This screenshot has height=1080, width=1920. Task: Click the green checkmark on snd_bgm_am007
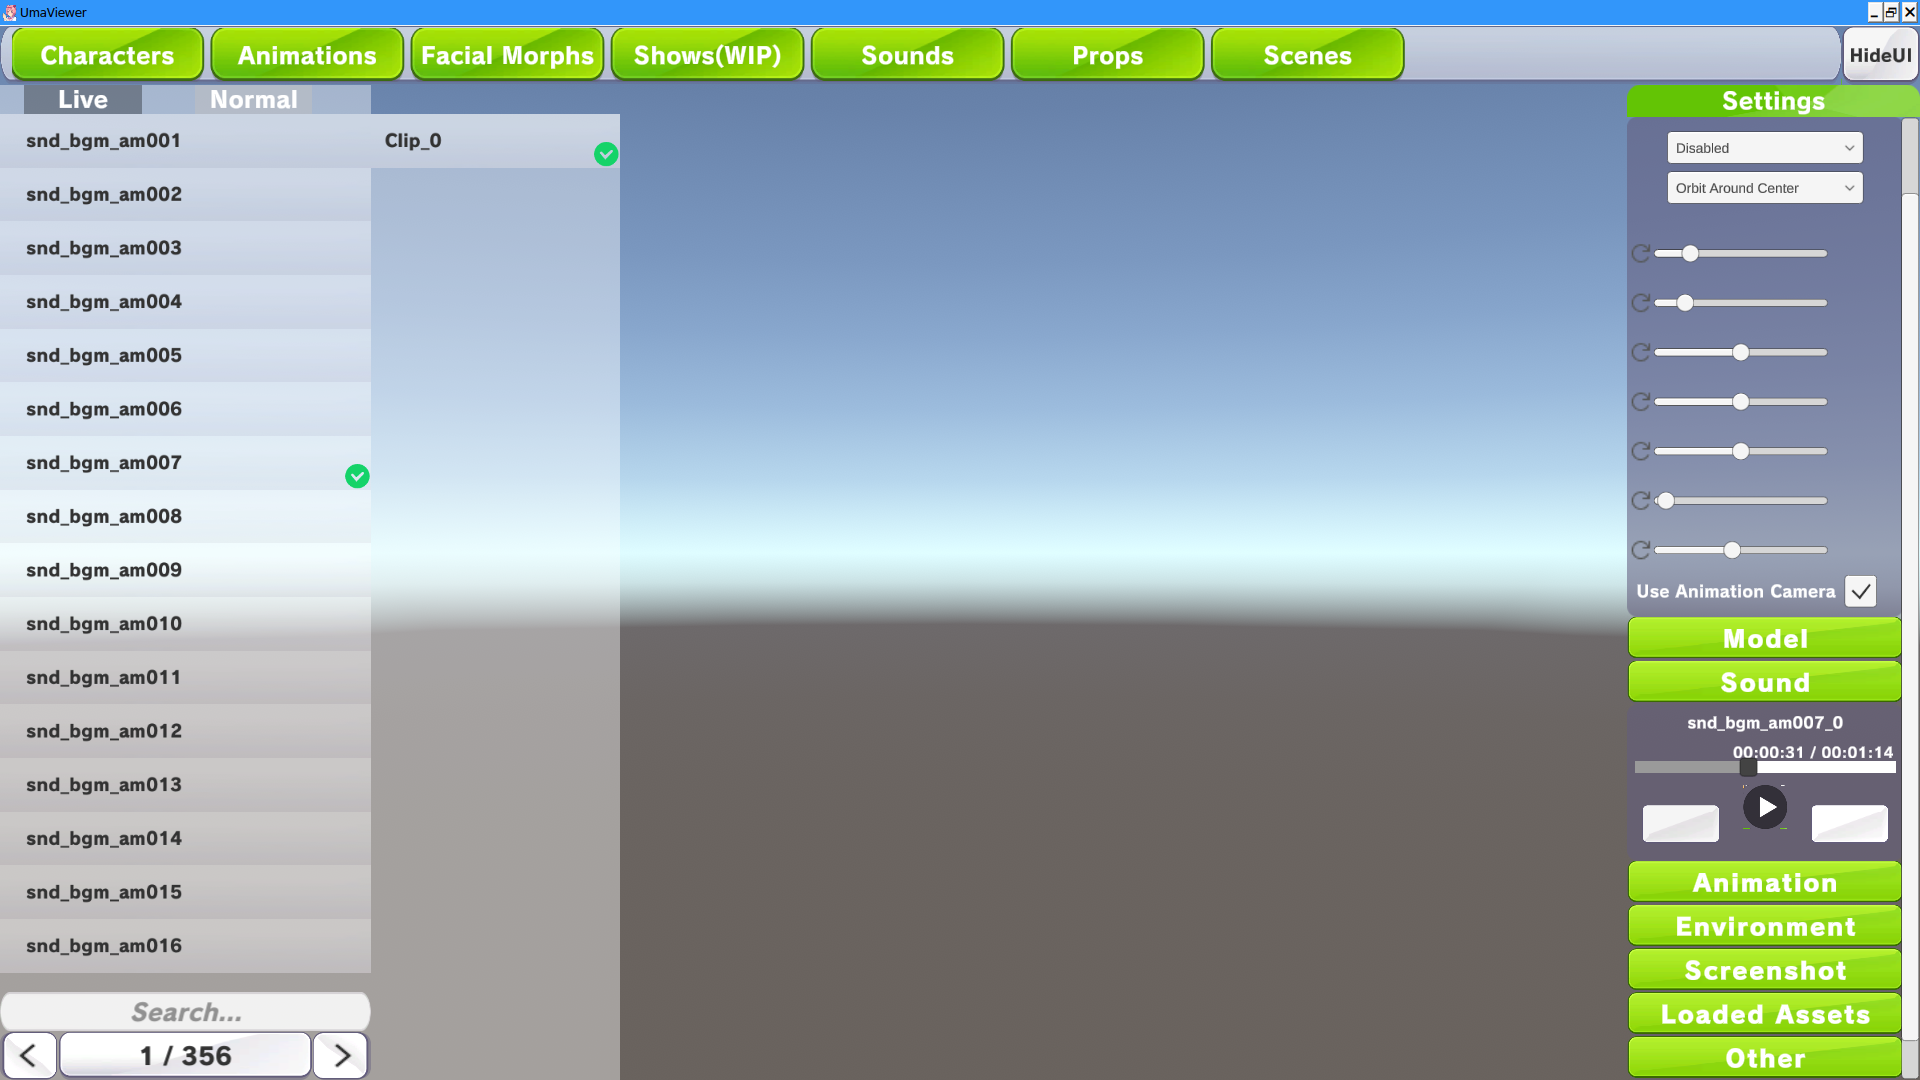(357, 476)
